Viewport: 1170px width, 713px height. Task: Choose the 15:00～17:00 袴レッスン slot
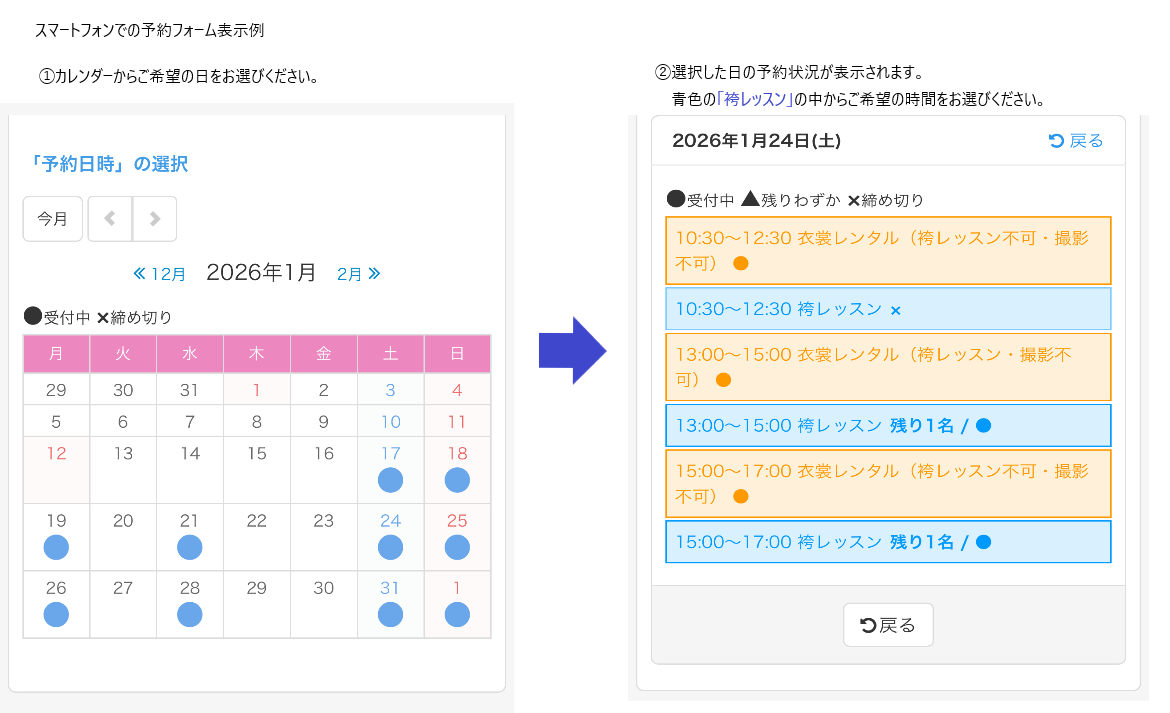tap(888, 542)
